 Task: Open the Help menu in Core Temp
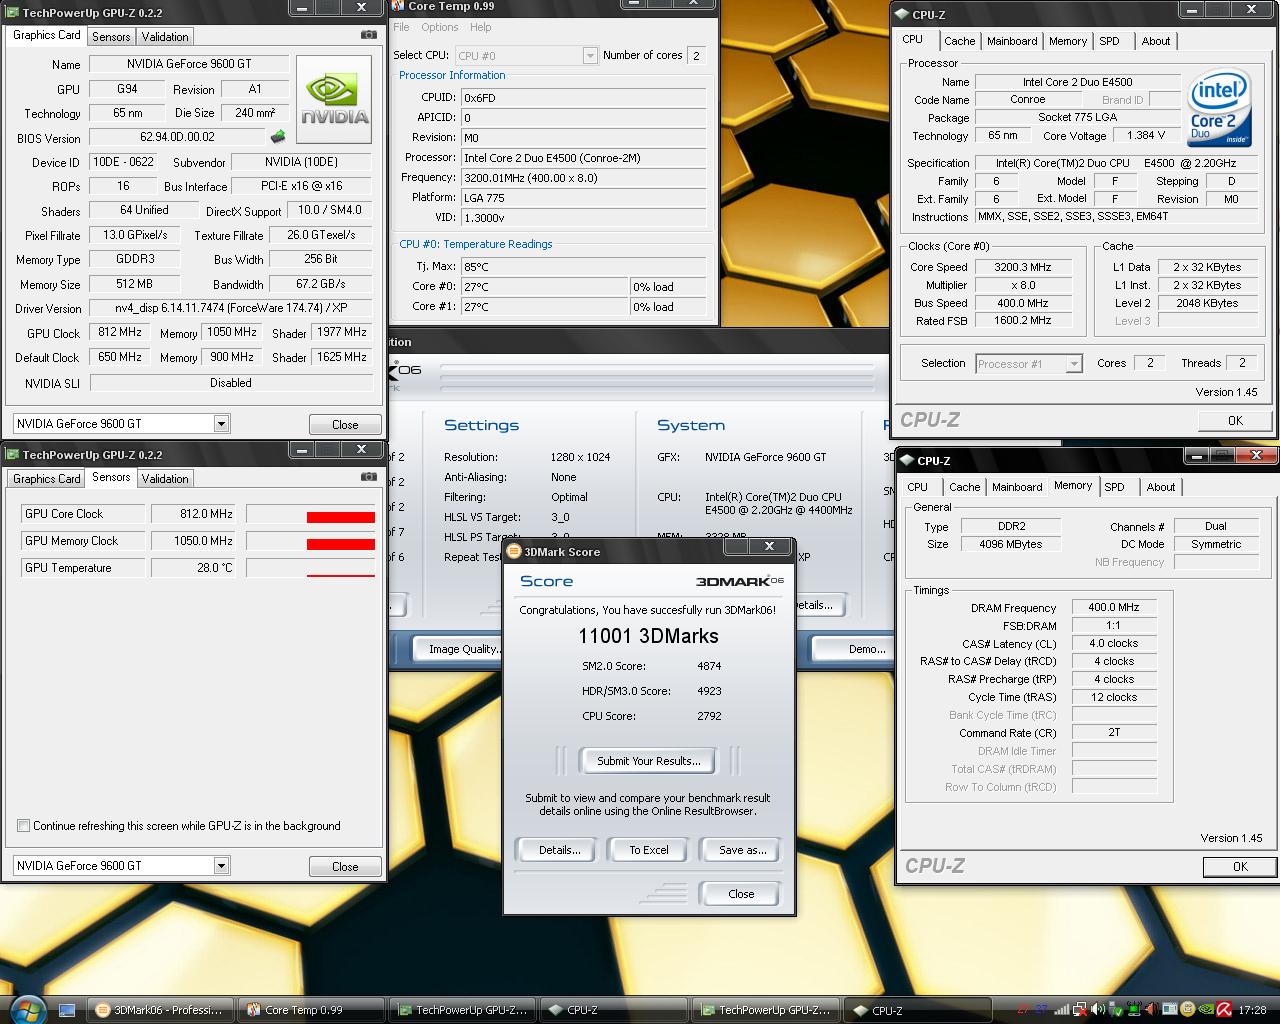(480, 27)
